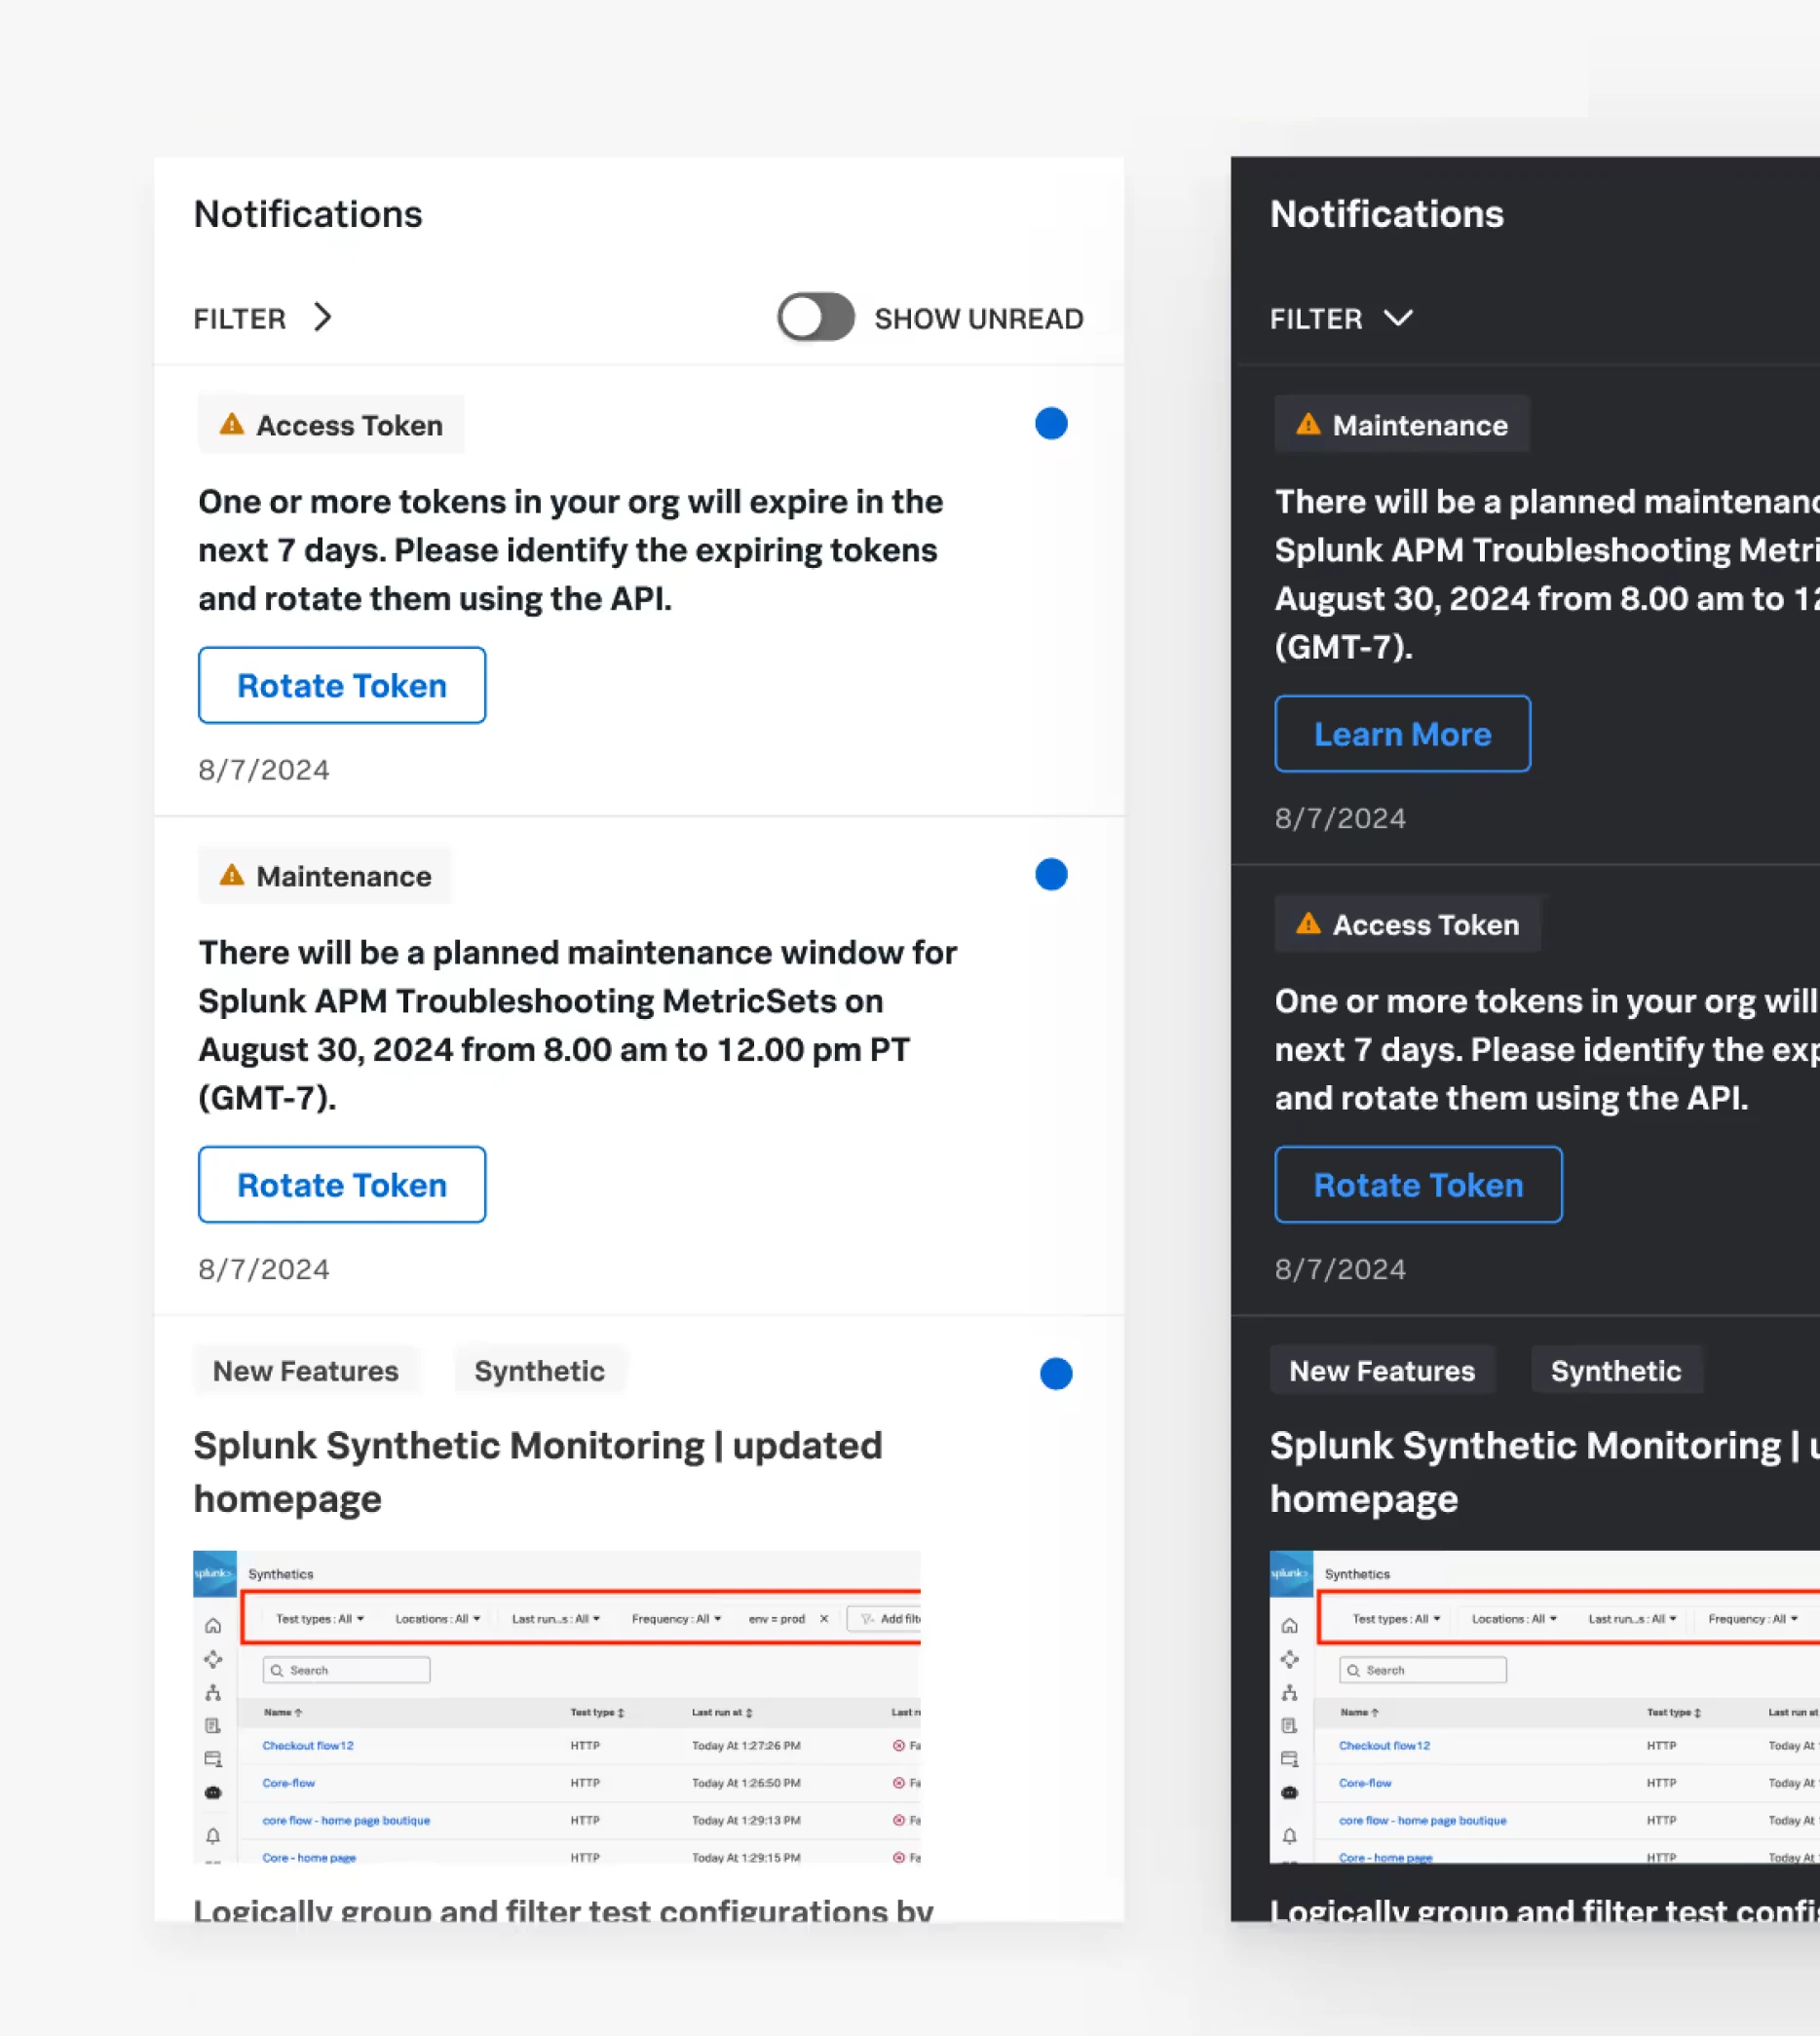Click the warning icon on the light Maintenance tag

coord(232,875)
